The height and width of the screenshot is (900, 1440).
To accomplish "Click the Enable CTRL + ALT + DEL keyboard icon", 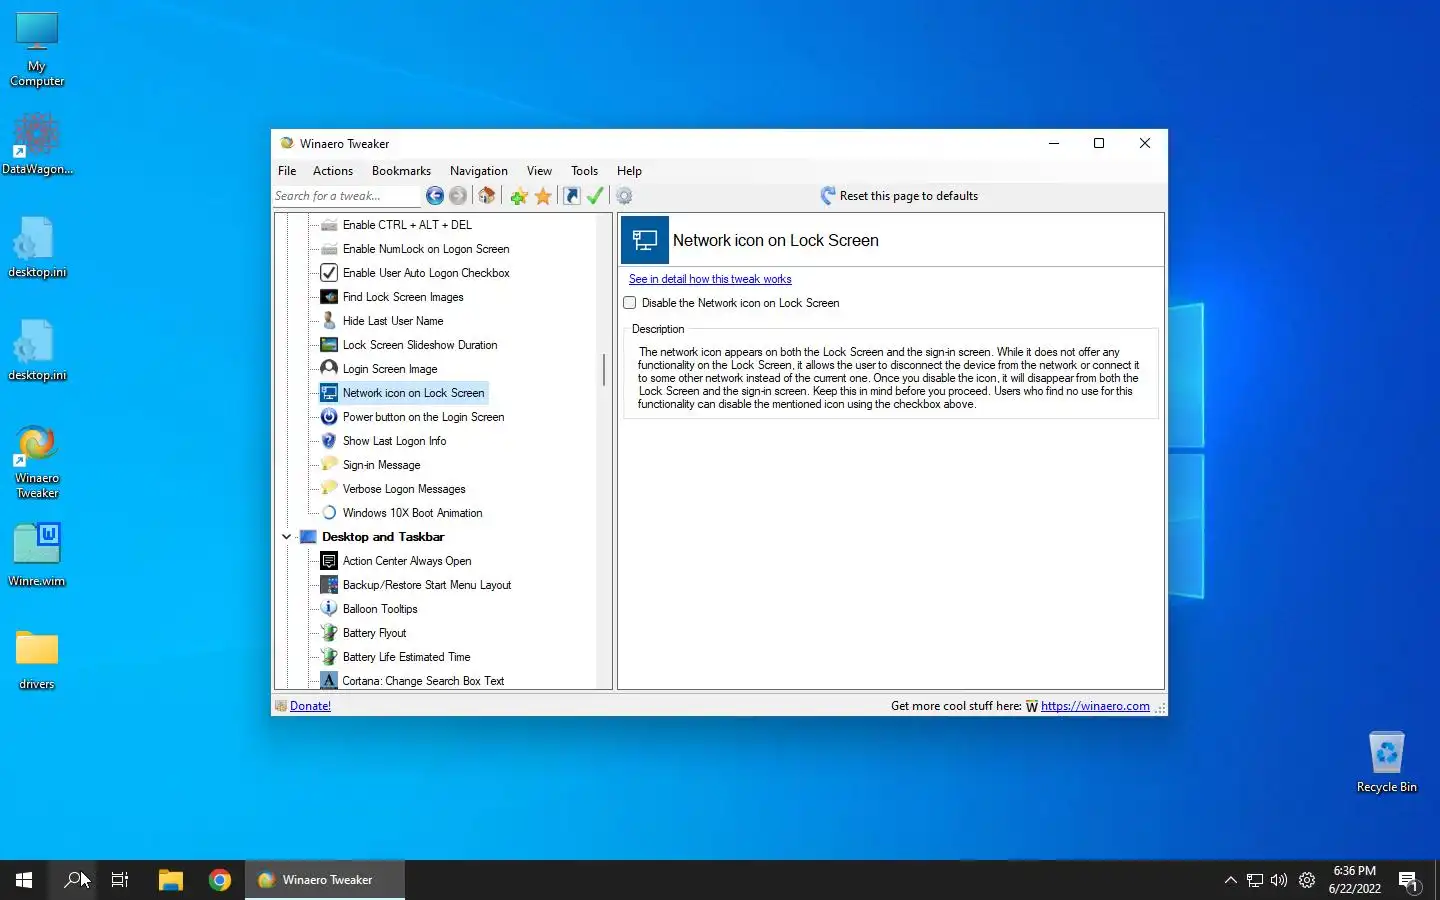I will (x=329, y=225).
